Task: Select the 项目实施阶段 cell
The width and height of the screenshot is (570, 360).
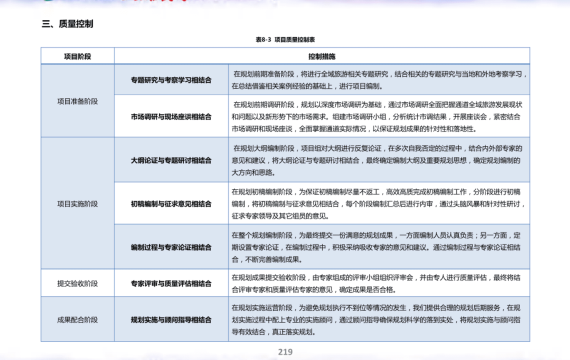Action: click(77, 204)
